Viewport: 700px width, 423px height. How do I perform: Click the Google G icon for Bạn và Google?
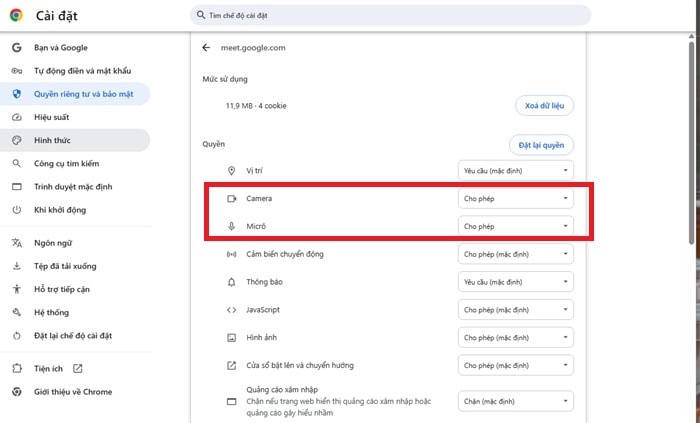(x=17, y=47)
